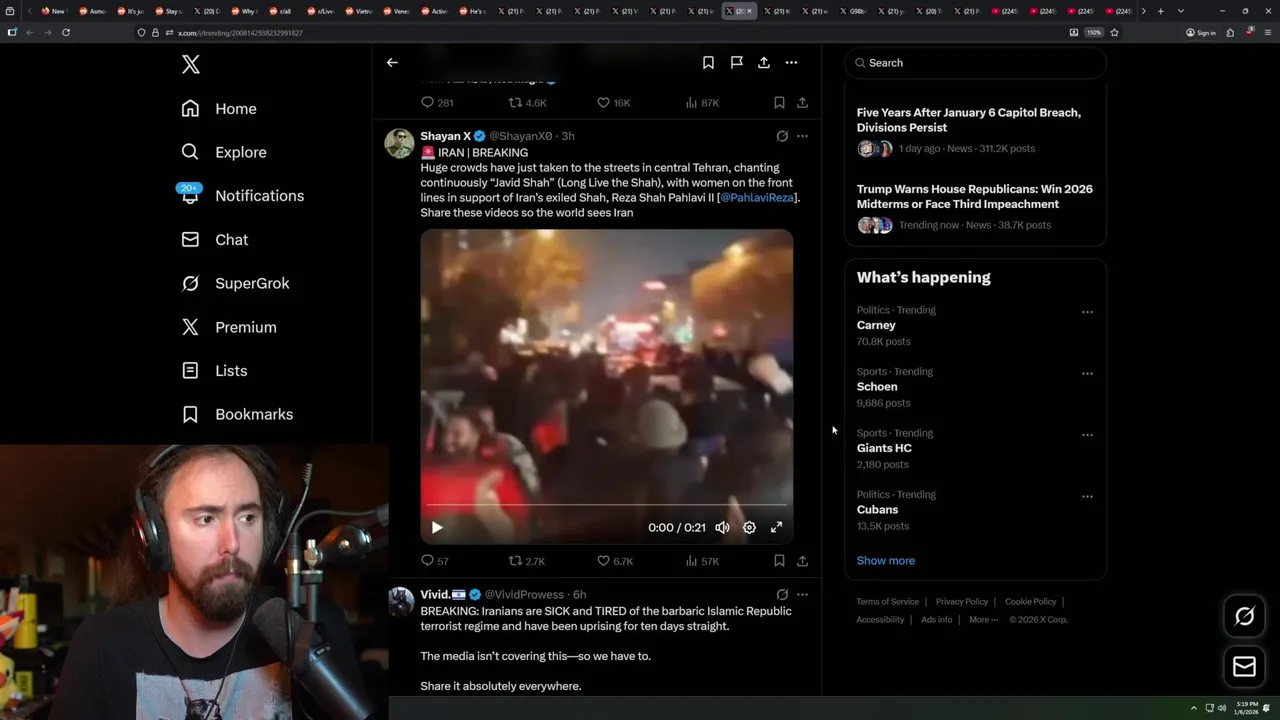
Task: More options for Cubans trend
Action: click(x=1087, y=497)
